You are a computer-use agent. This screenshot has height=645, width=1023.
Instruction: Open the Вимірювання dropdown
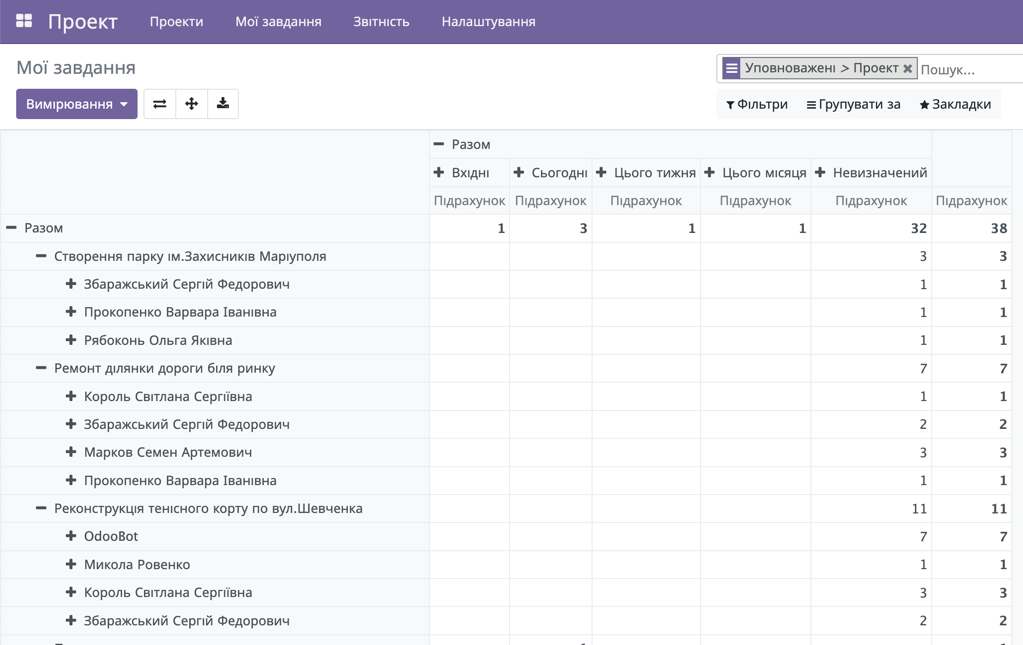(76, 103)
